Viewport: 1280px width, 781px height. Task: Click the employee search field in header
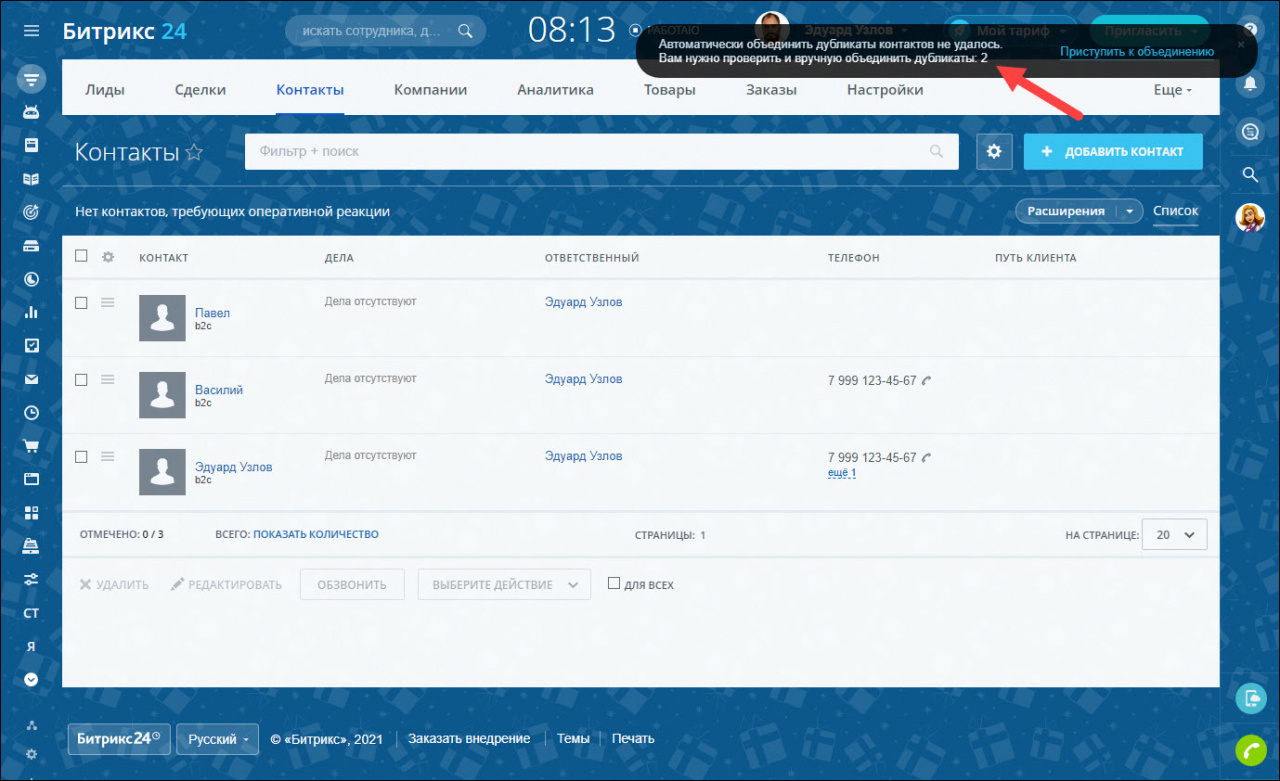[386, 31]
